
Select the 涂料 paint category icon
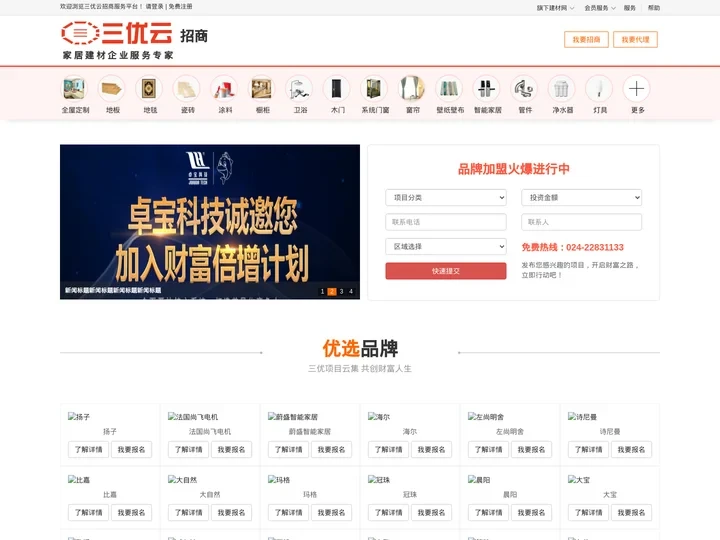click(225, 88)
